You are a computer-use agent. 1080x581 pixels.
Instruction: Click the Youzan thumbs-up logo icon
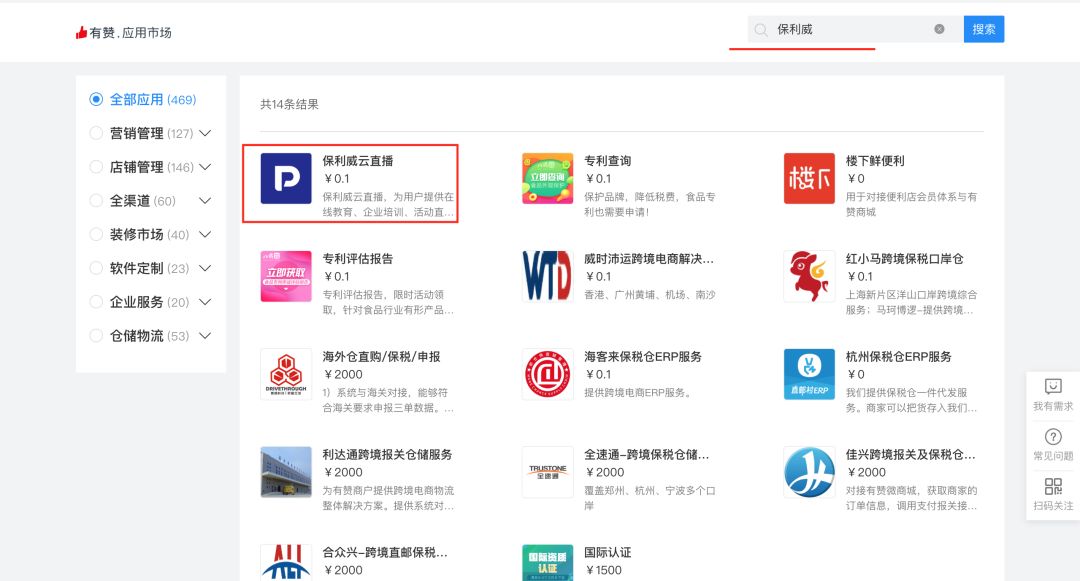pyautogui.click(x=81, y=32)
